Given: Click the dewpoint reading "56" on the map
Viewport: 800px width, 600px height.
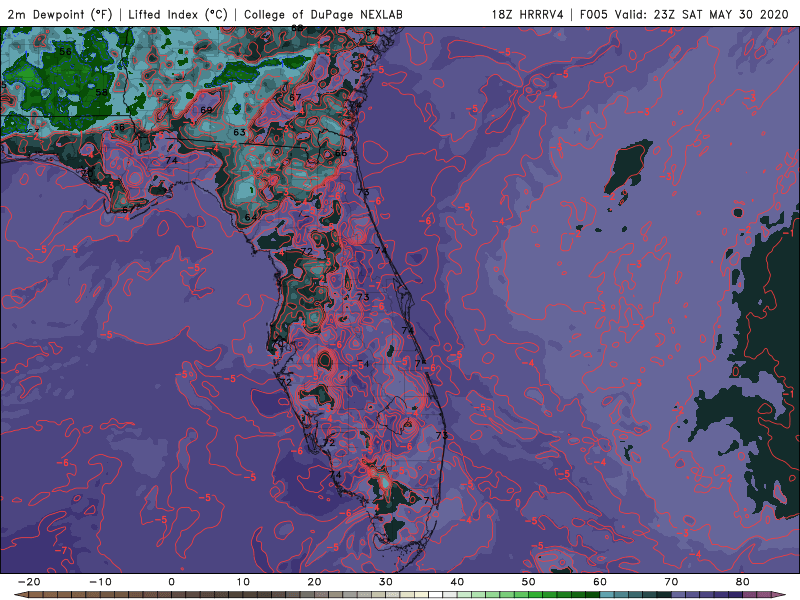Looking at the screenshot, I should [x=65, y=52].
